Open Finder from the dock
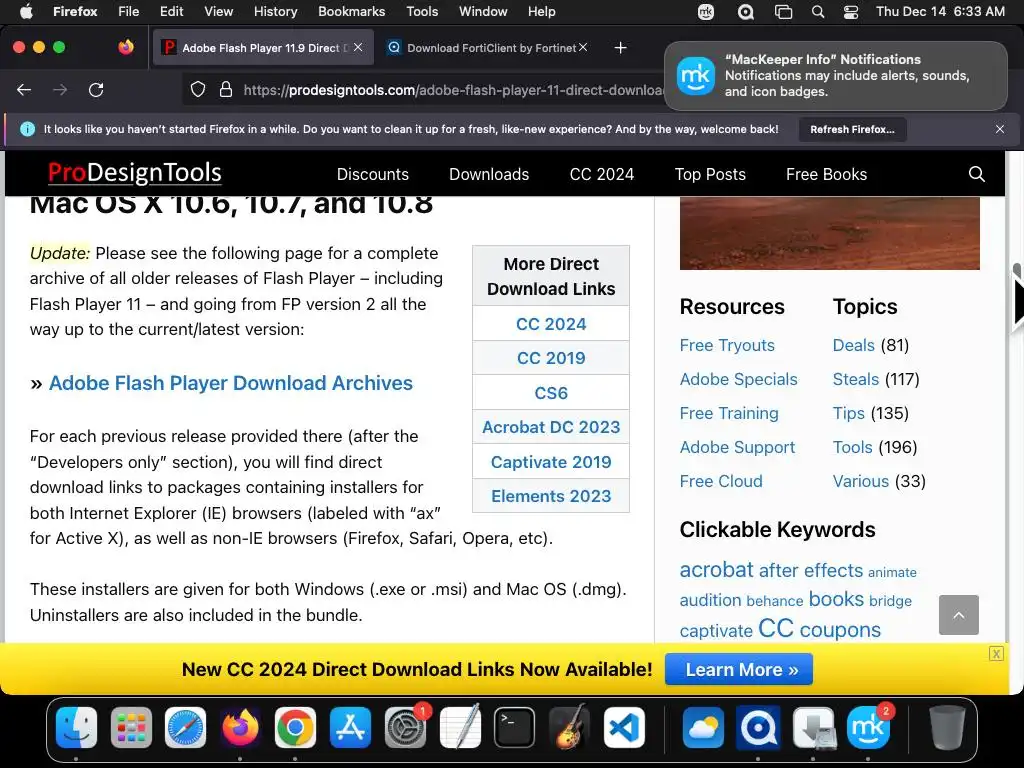The width and height of the screenshot is (1024, 768). [76, 727]
